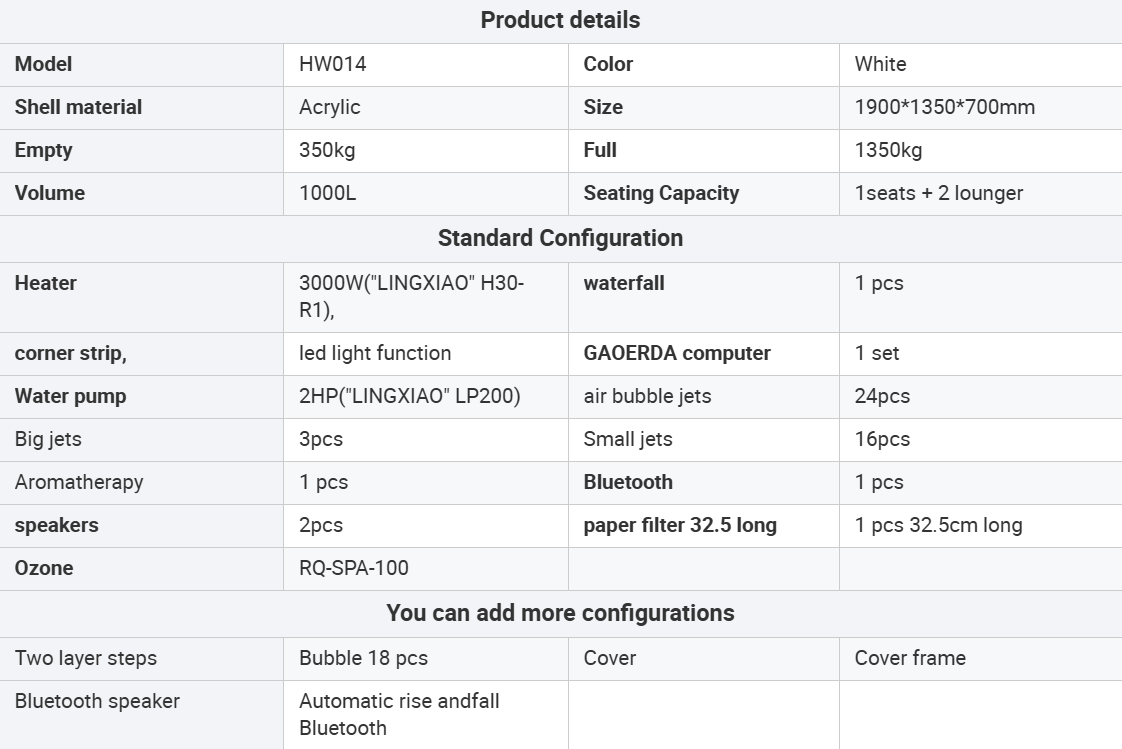This screenshot has height=749, width=1122.
Task: Click the You can add more configurations heading
Action: pos(560,613)
